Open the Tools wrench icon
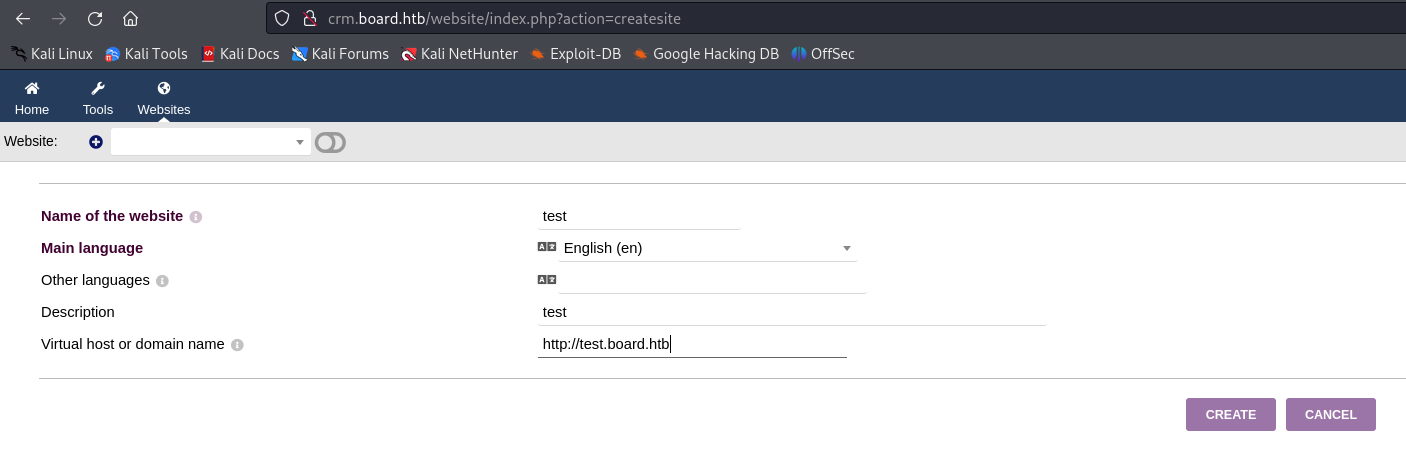1406x462 pixels. tap(98, 88)
